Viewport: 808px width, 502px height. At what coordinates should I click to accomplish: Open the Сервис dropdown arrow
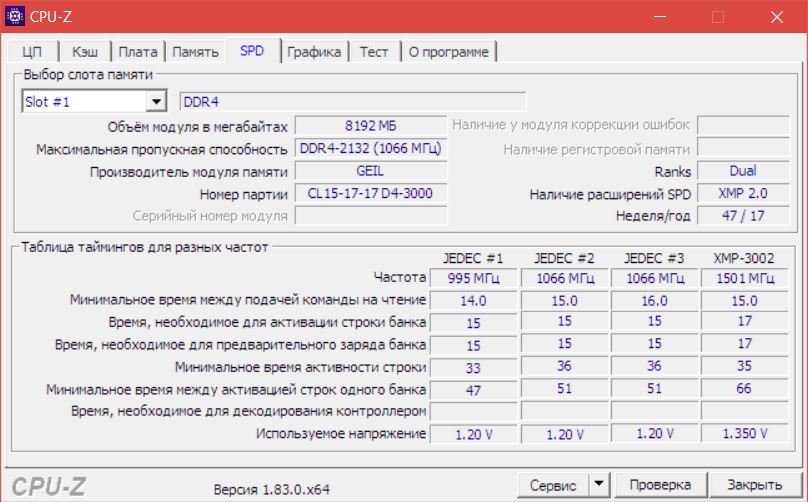(x=599, y=484)
